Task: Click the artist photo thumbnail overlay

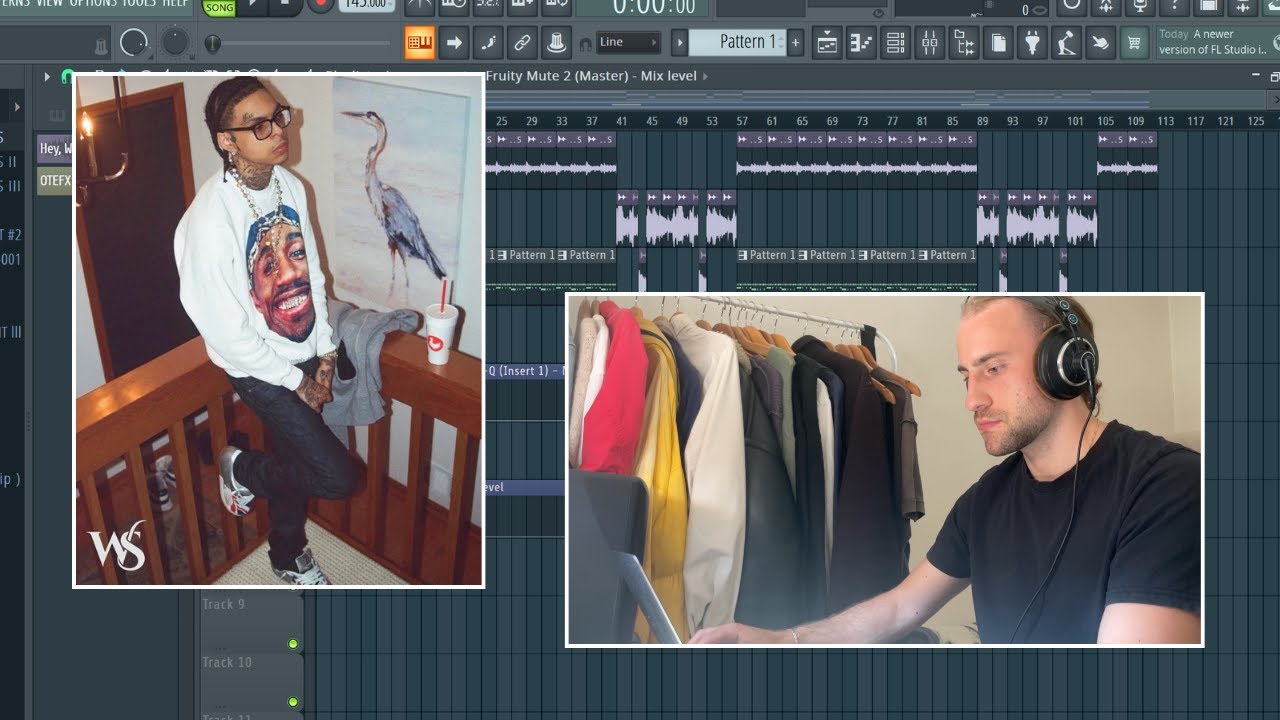Action: pyautogui.click(x=279, y=331)
